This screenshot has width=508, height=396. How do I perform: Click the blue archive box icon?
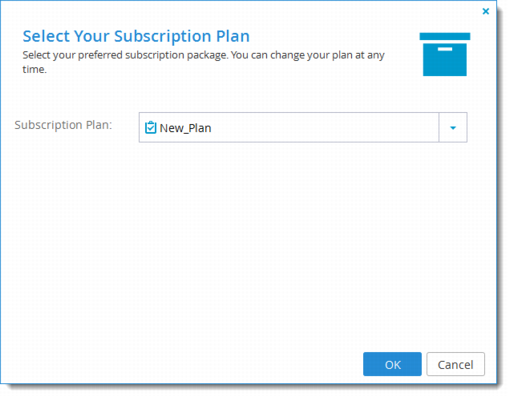(445, 54)
